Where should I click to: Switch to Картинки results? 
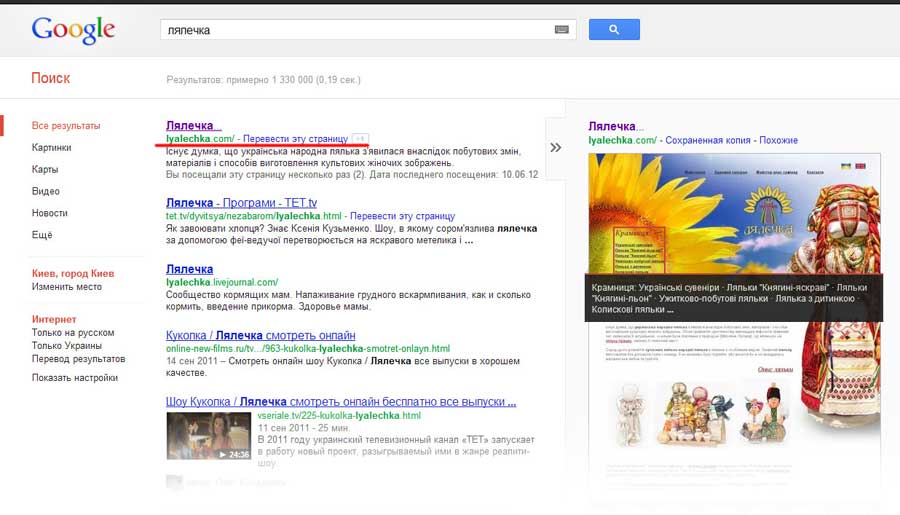52,148
